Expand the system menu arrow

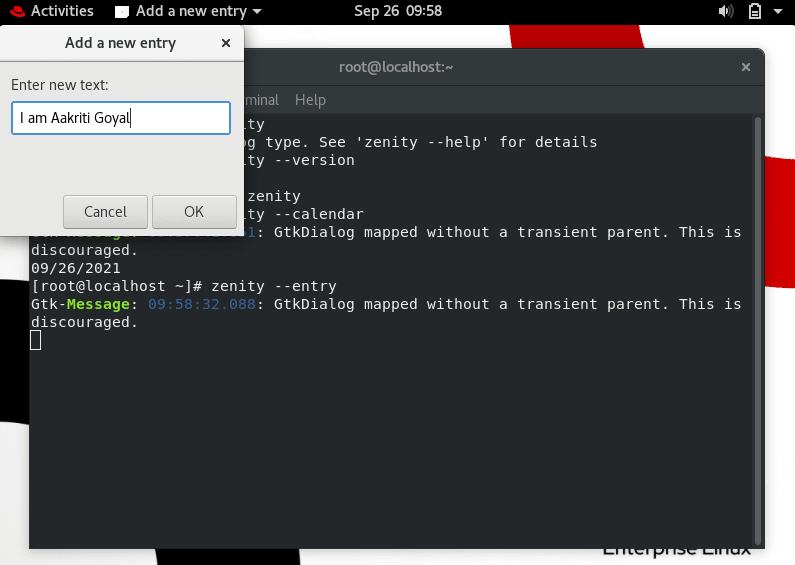click(778, 11)
